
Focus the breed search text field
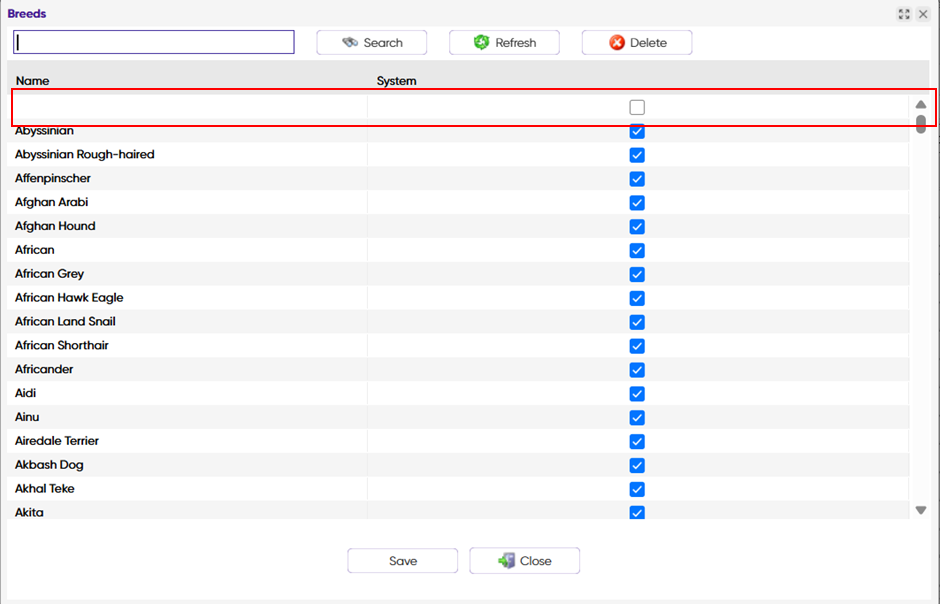click(154, 42)
